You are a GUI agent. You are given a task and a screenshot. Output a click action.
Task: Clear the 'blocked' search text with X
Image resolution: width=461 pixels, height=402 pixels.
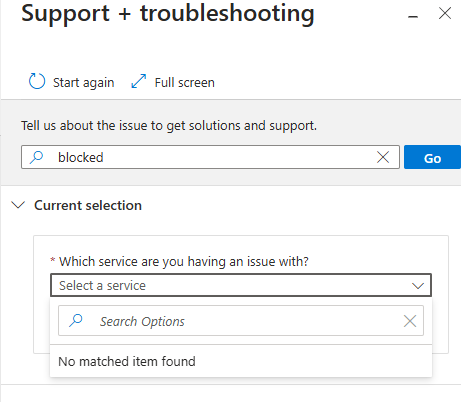click(383, 157)
